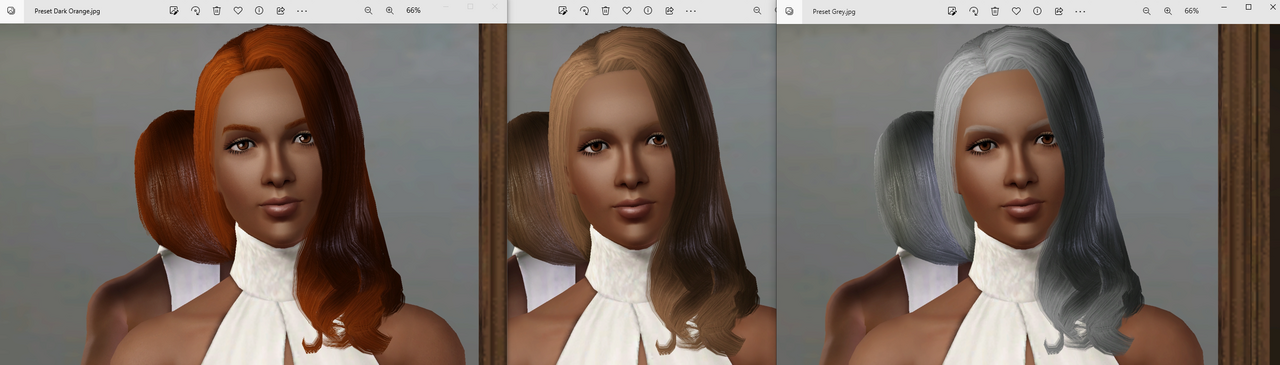Favorite the Preset Grey image
Image resolution: width=1280 pixels, height=365 pixels.
[1016, 10]
